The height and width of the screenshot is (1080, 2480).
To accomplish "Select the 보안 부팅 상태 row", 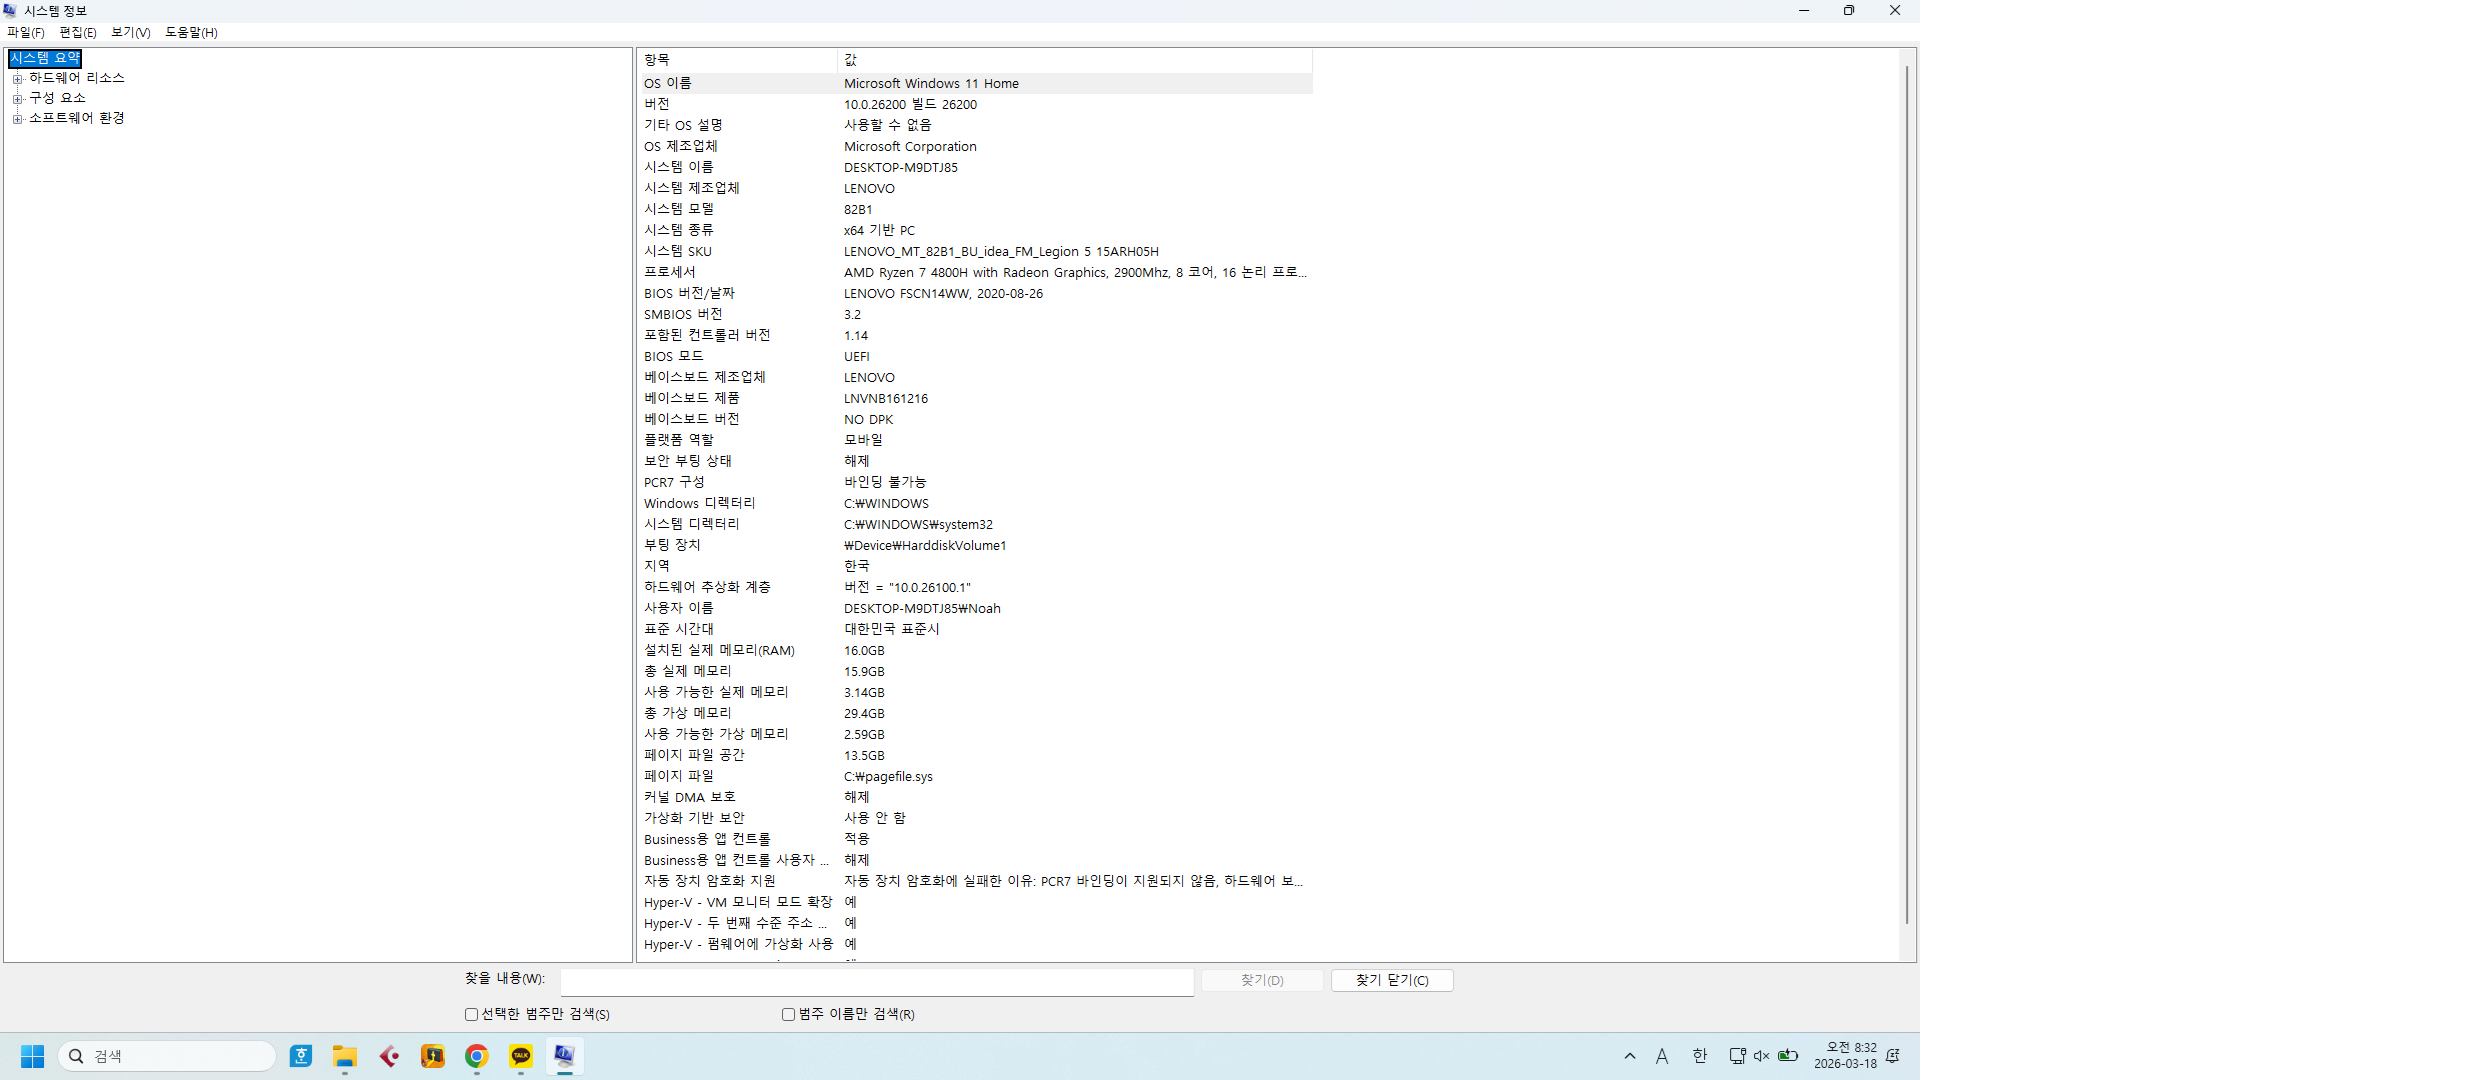I will click(976, 461).
